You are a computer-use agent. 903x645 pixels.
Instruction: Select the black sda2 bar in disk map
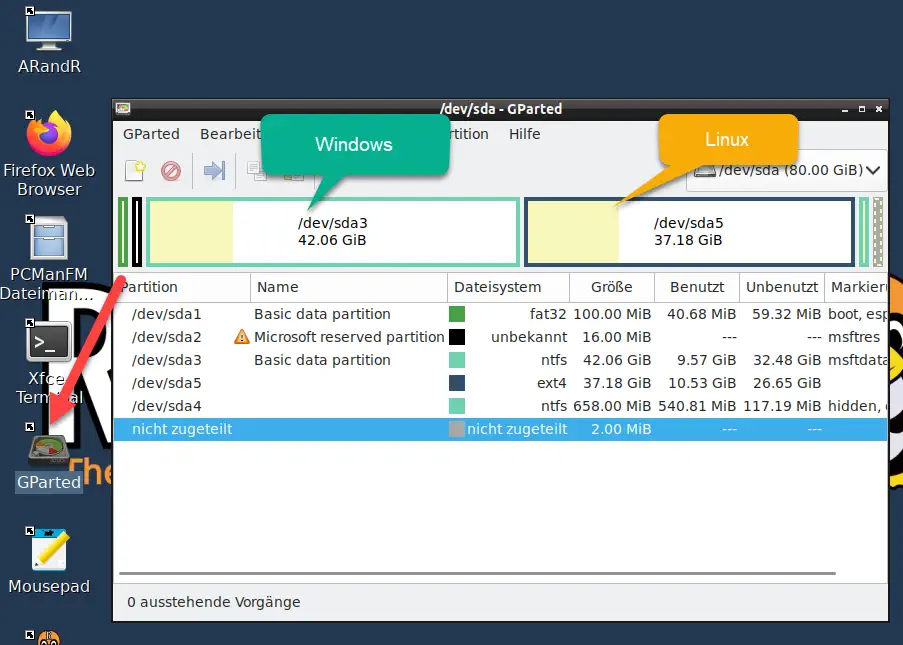click(x=137, y=232)
